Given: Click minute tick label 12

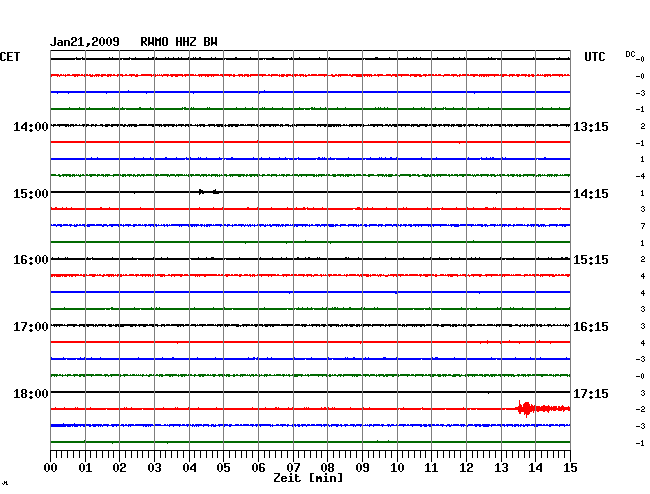Looking at the screenshot, I should [x=466, y=468].
